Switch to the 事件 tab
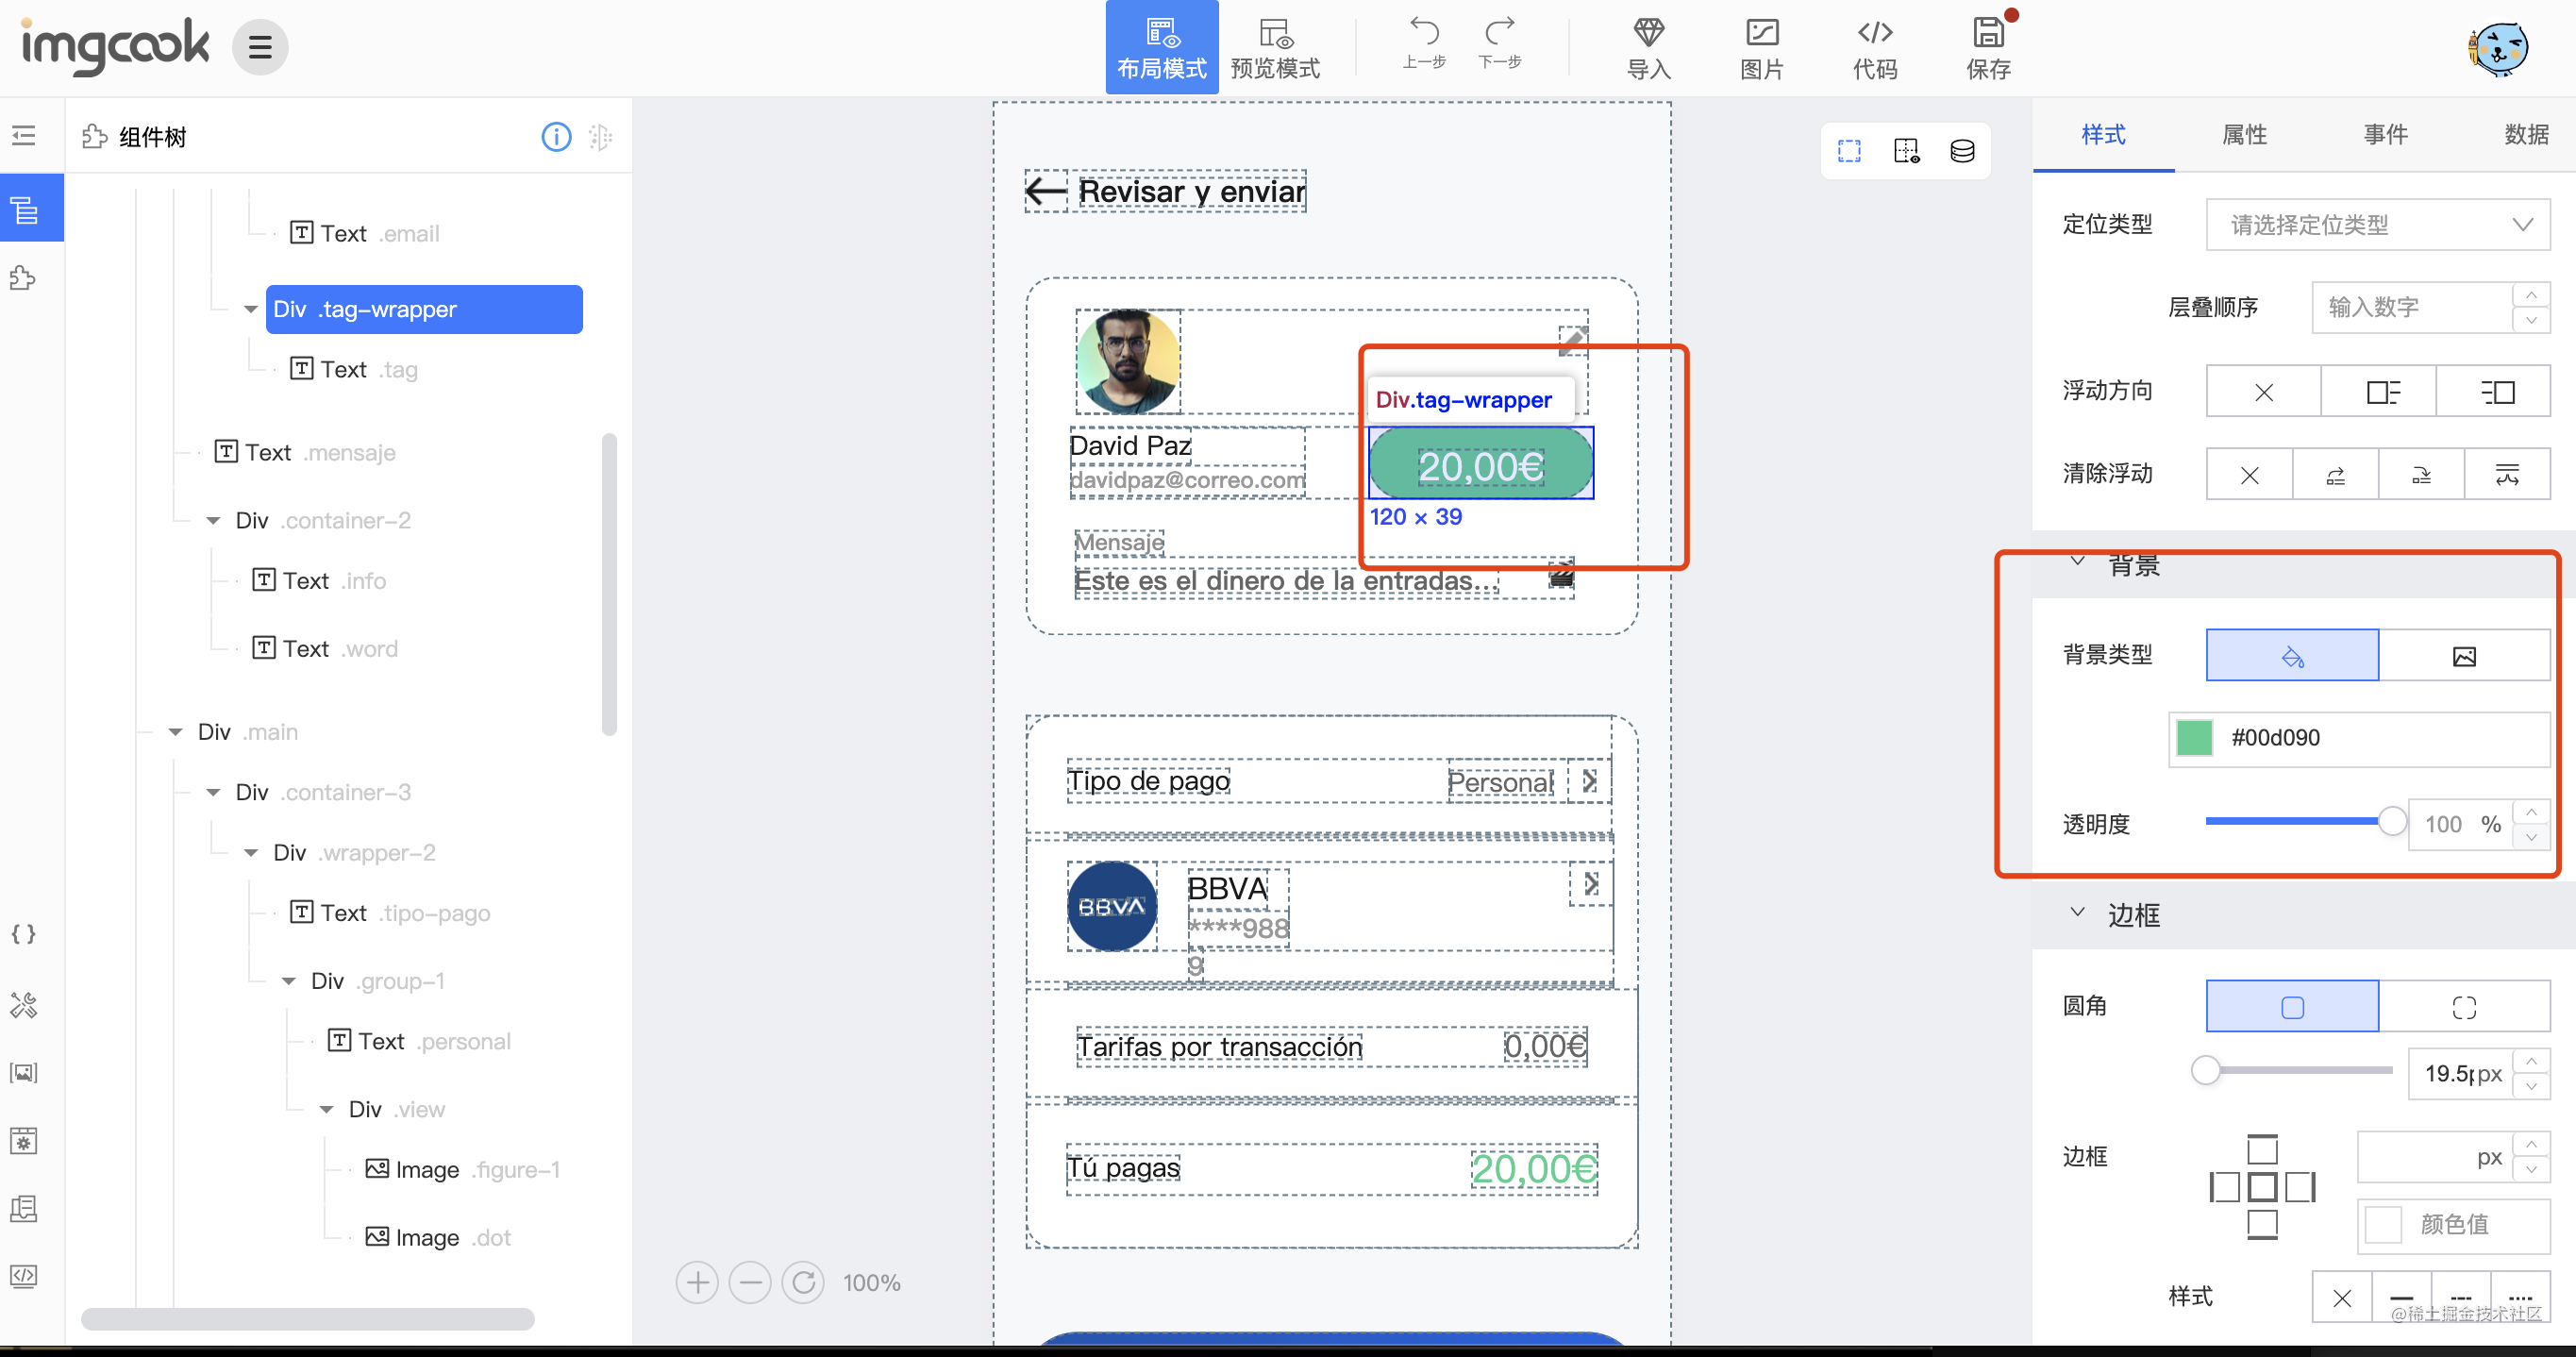The height and width of the screenshot is (1357, 2576). [x=2385, y=134]
